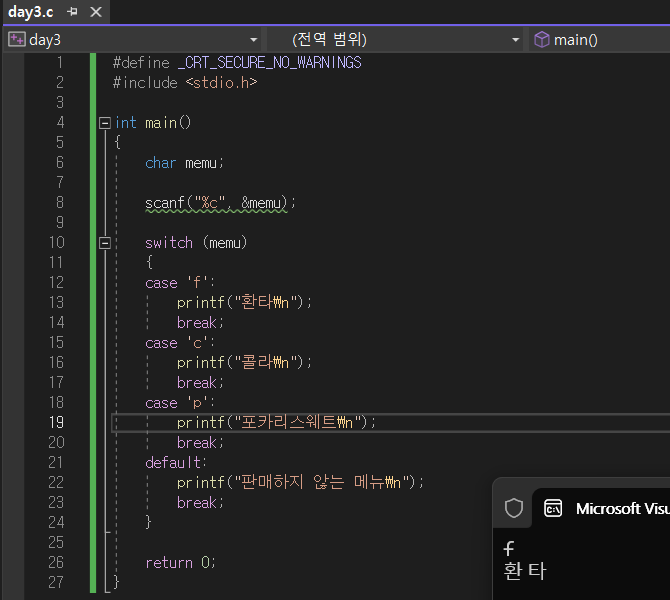
Task: Click the printf("포카리스웨트\n") statement
Action: click(276, 422)
